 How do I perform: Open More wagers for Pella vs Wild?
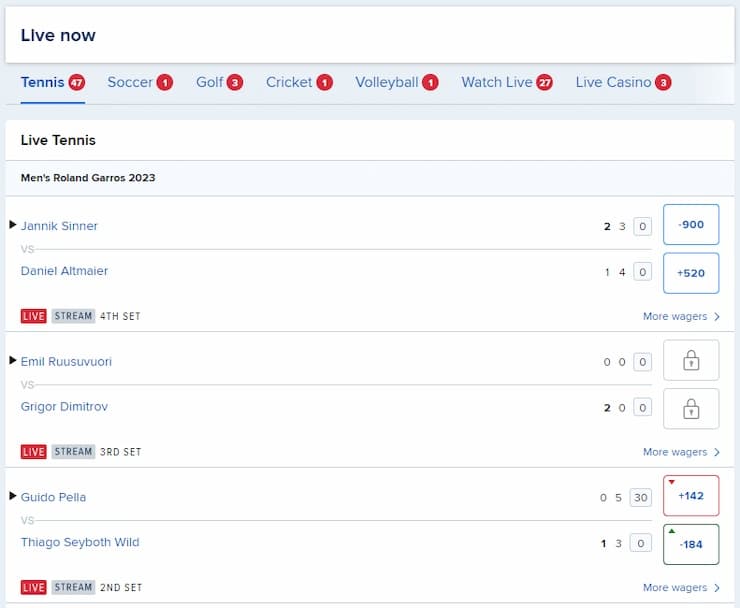tap(681, 587)
